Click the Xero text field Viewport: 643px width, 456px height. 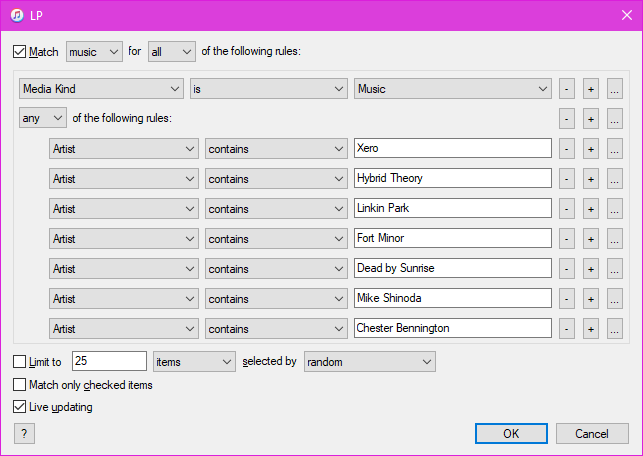coord(453,148)
